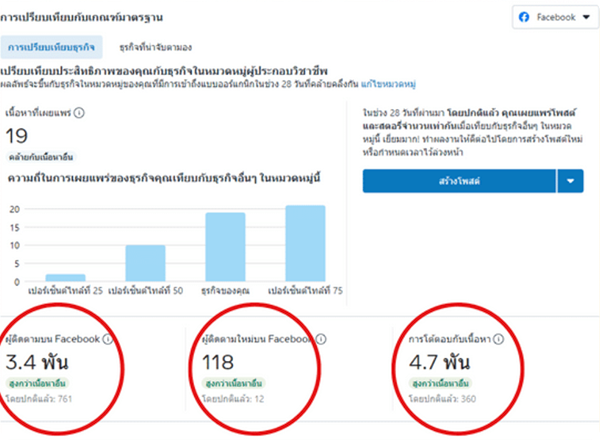The image size is (600, 440).
Task: Click info icon next to ผู้ติดตามบน Facebook
Action: tap(107, 340)
